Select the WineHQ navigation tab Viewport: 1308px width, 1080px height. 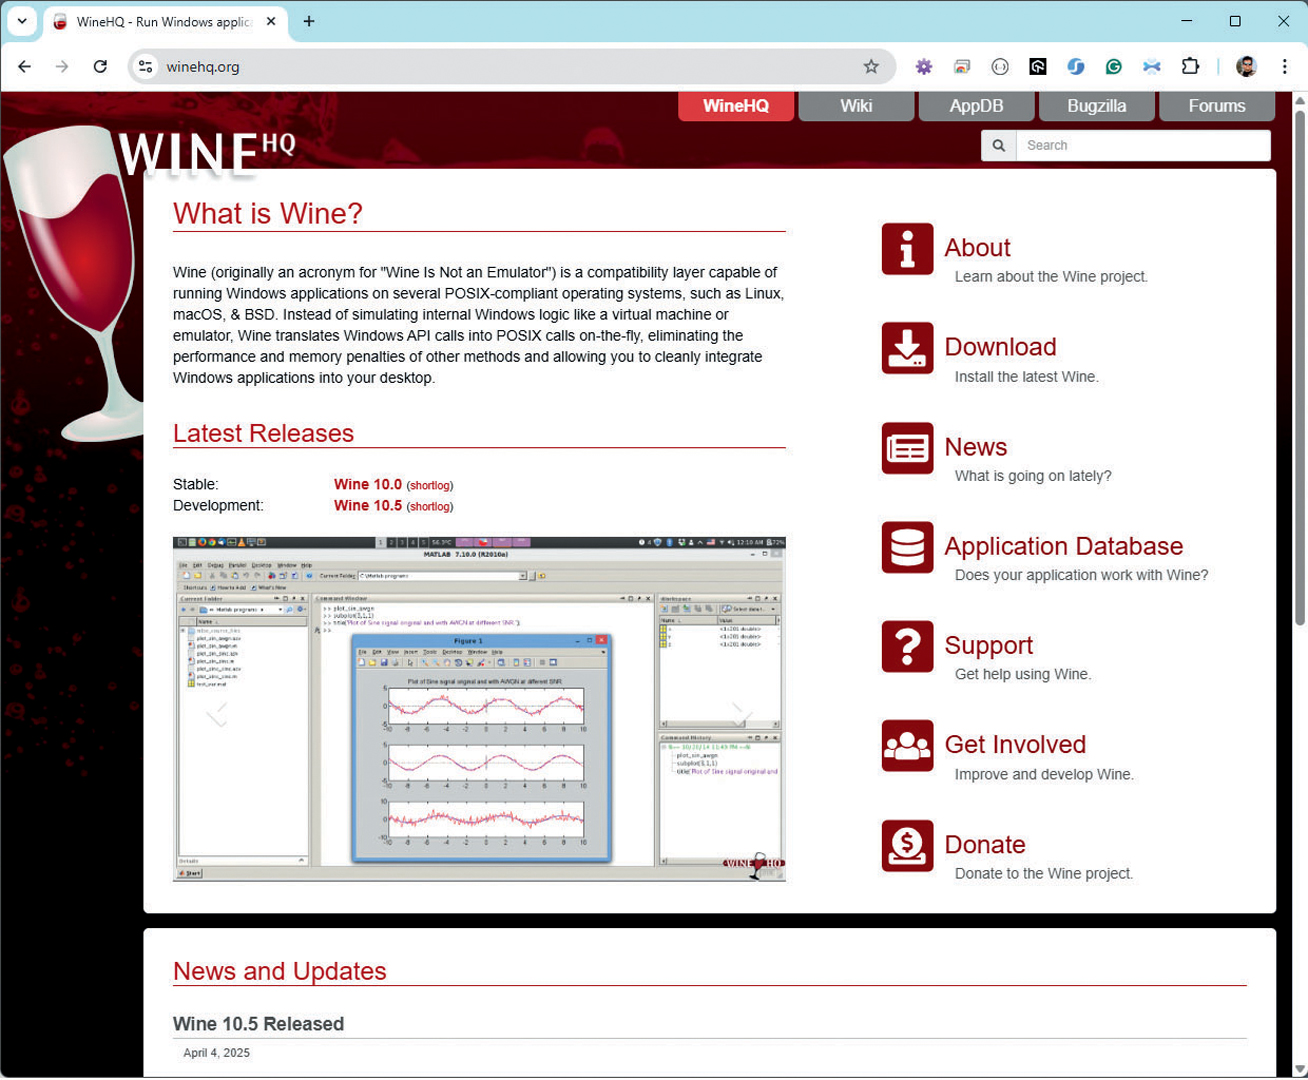pos(736,106)
